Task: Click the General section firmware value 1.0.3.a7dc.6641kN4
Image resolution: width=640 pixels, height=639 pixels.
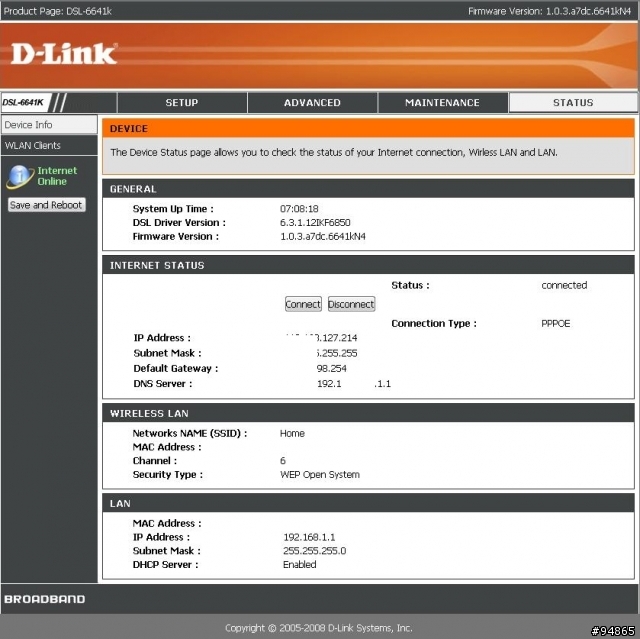Action: 322,236
